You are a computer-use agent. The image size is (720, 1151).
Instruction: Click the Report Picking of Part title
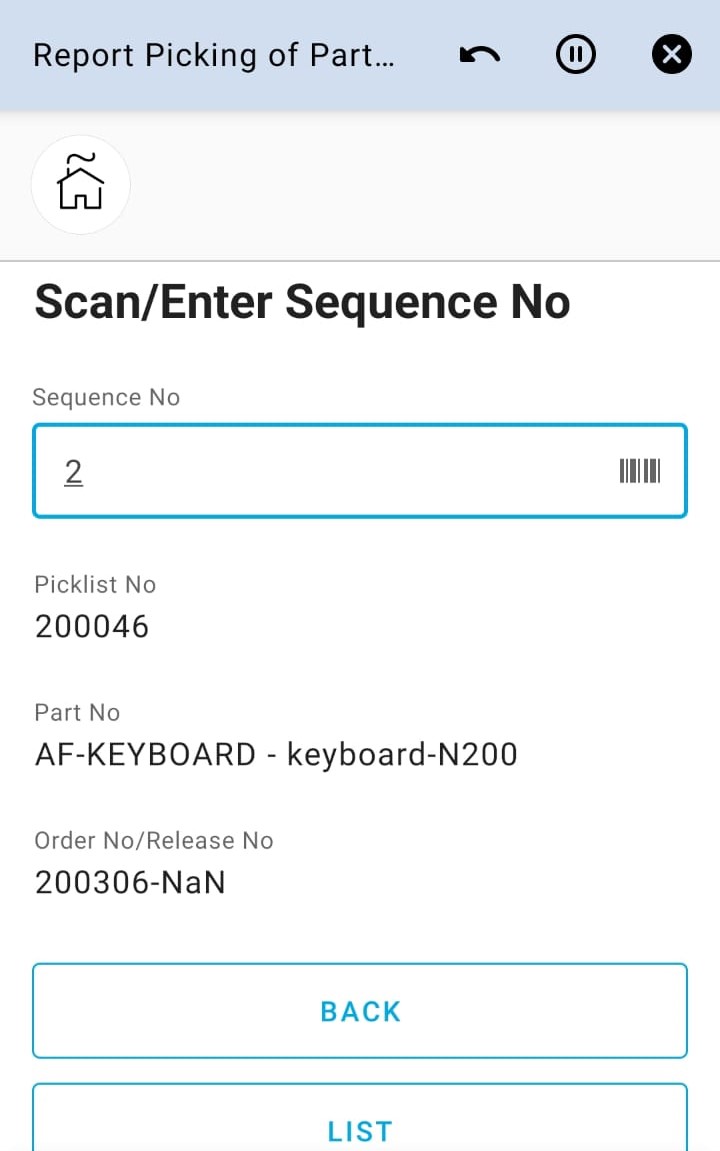click(213, 55)
